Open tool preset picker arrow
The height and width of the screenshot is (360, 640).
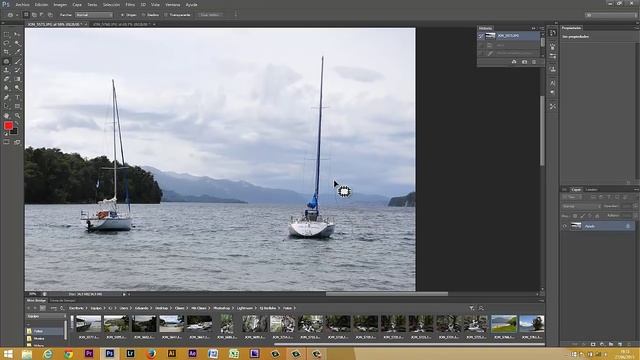click(x=17, y=15)
